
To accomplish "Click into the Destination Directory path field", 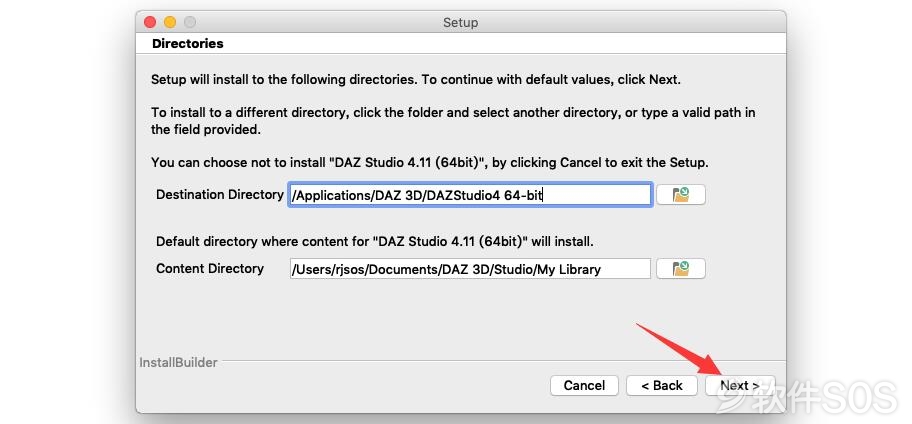I will click(470, 195).
